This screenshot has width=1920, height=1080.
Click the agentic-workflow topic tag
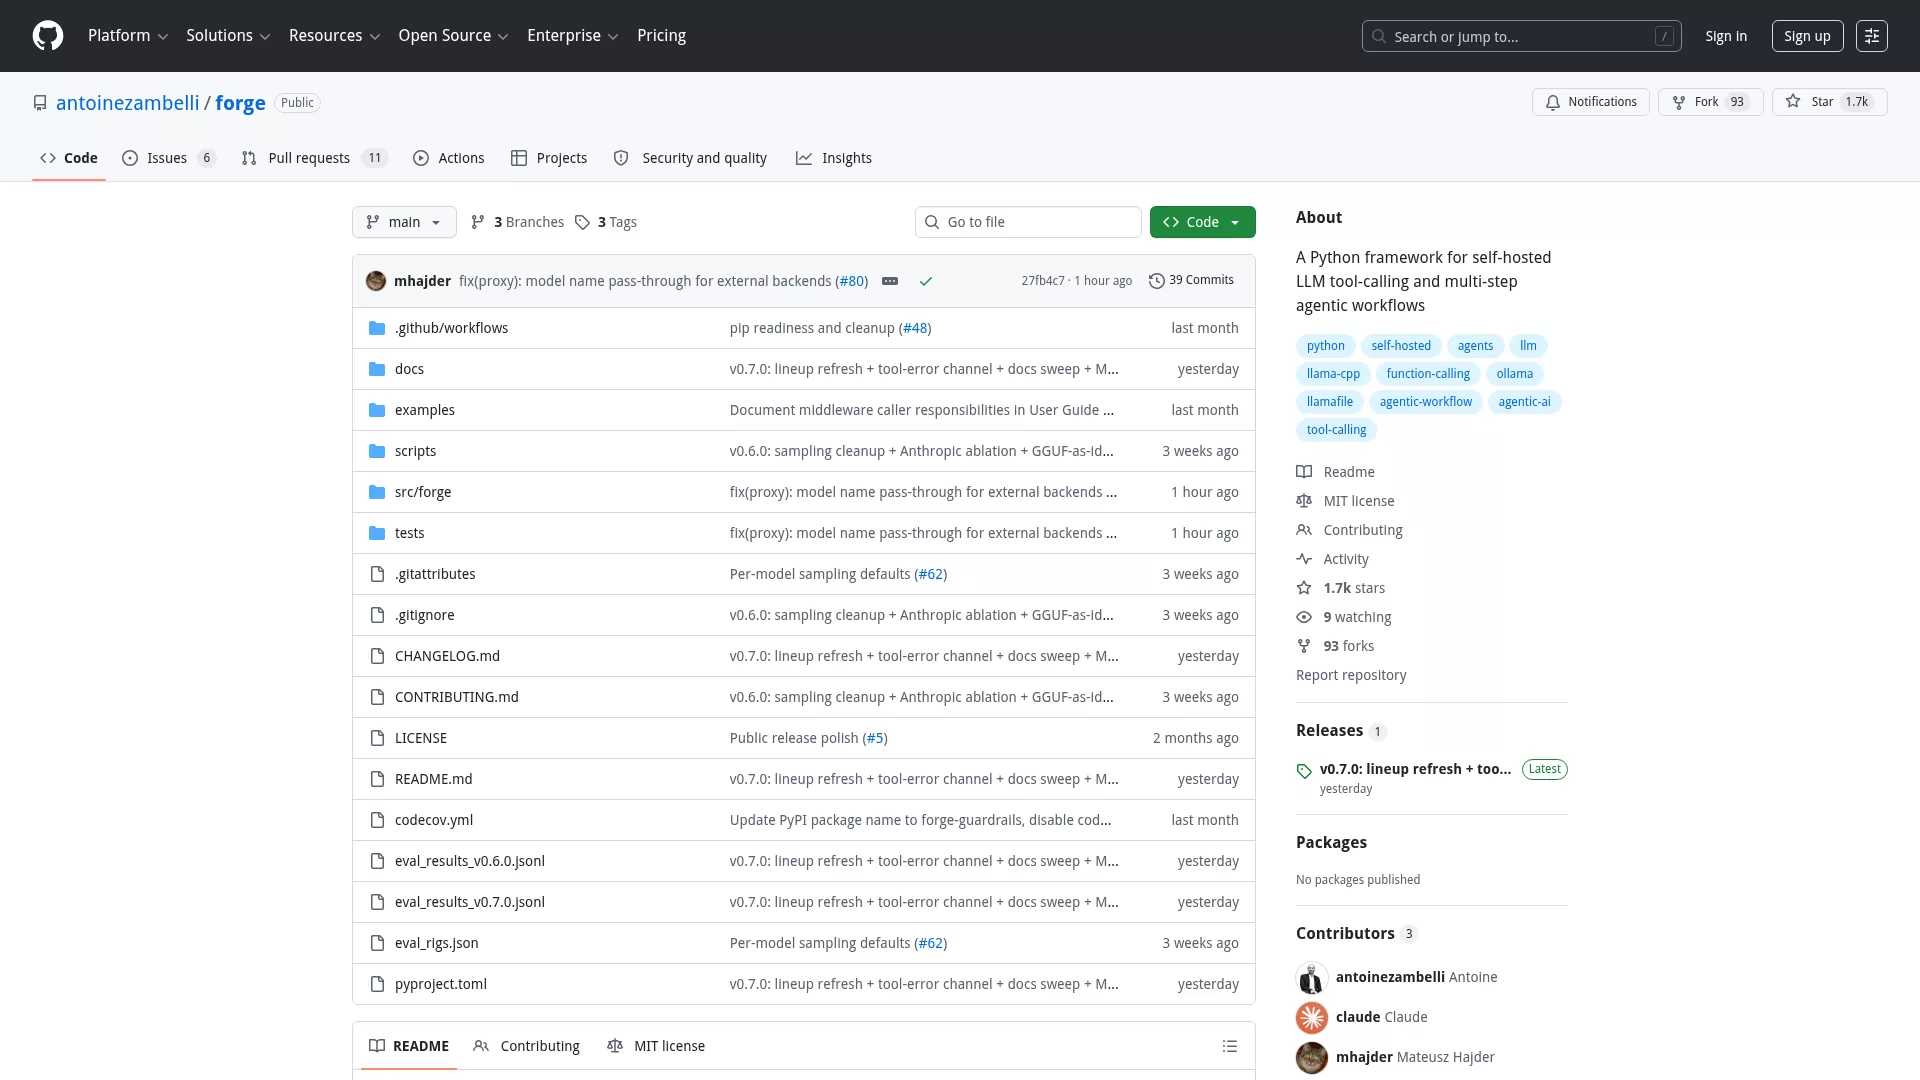(1425, 402)
